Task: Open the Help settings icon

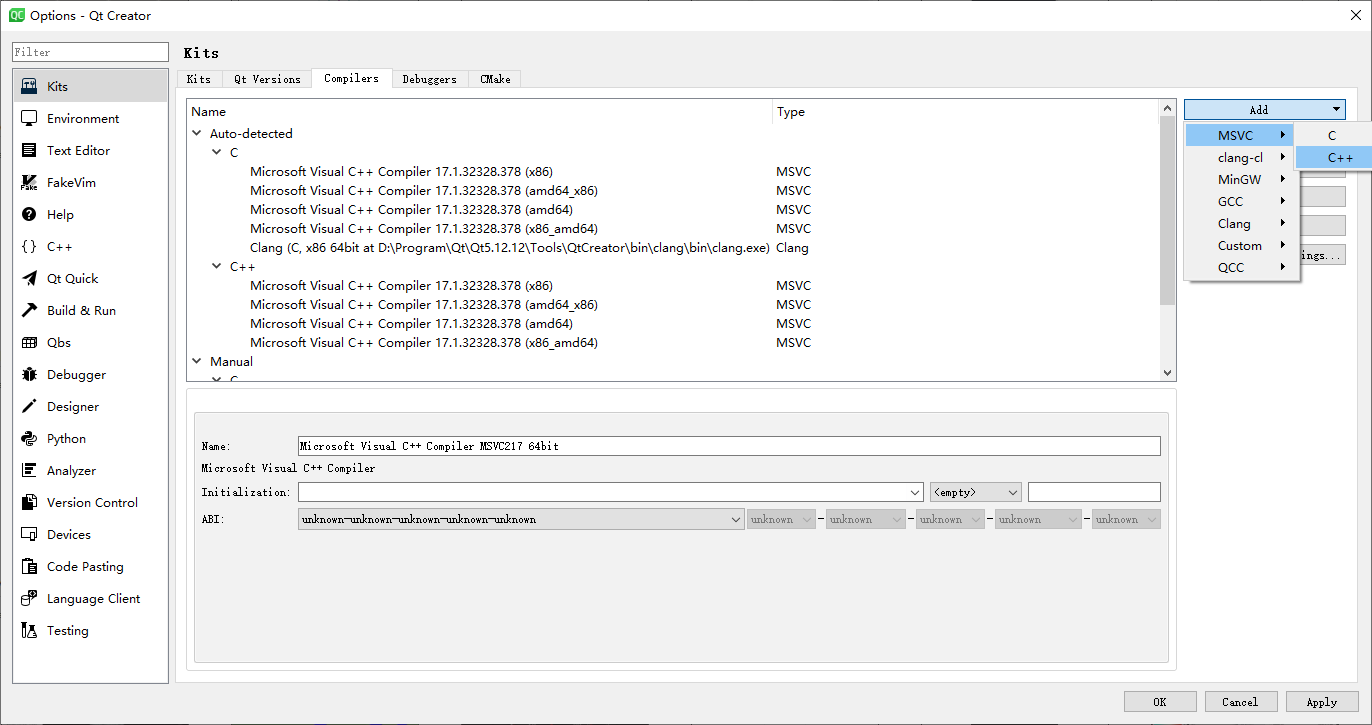Action: click(x=29, y=214)
